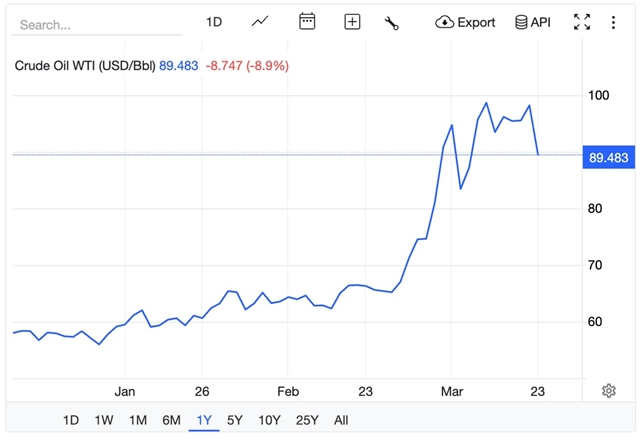The image size is (640, 439).
Task: Click the 89.483 current price label
Action: click(x=609, y=157)
